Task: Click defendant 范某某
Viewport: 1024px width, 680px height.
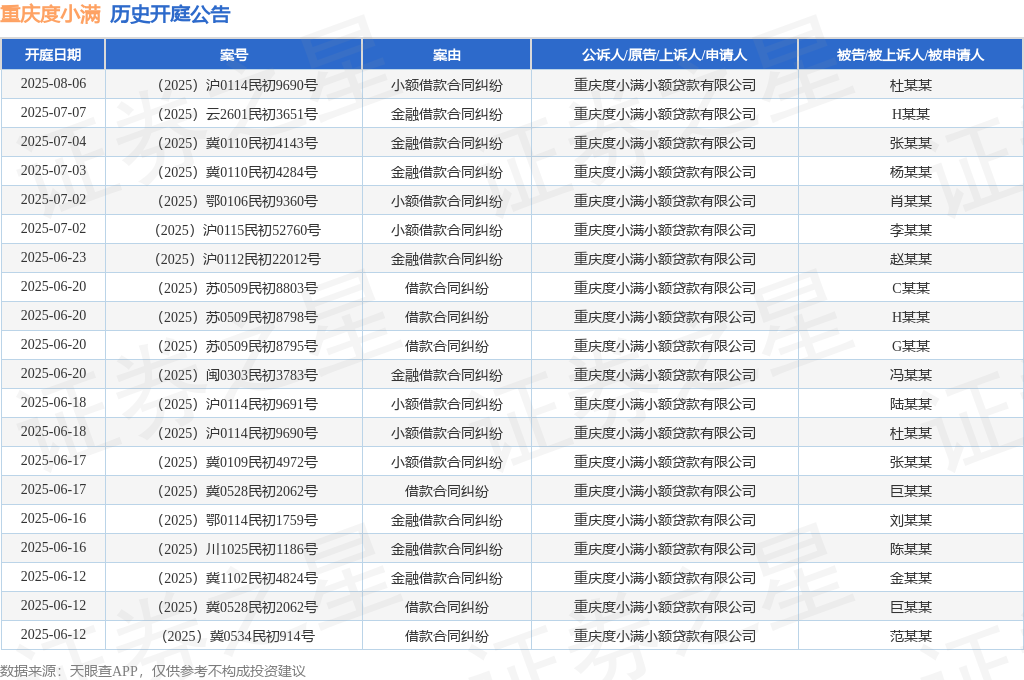Action: 910,636
